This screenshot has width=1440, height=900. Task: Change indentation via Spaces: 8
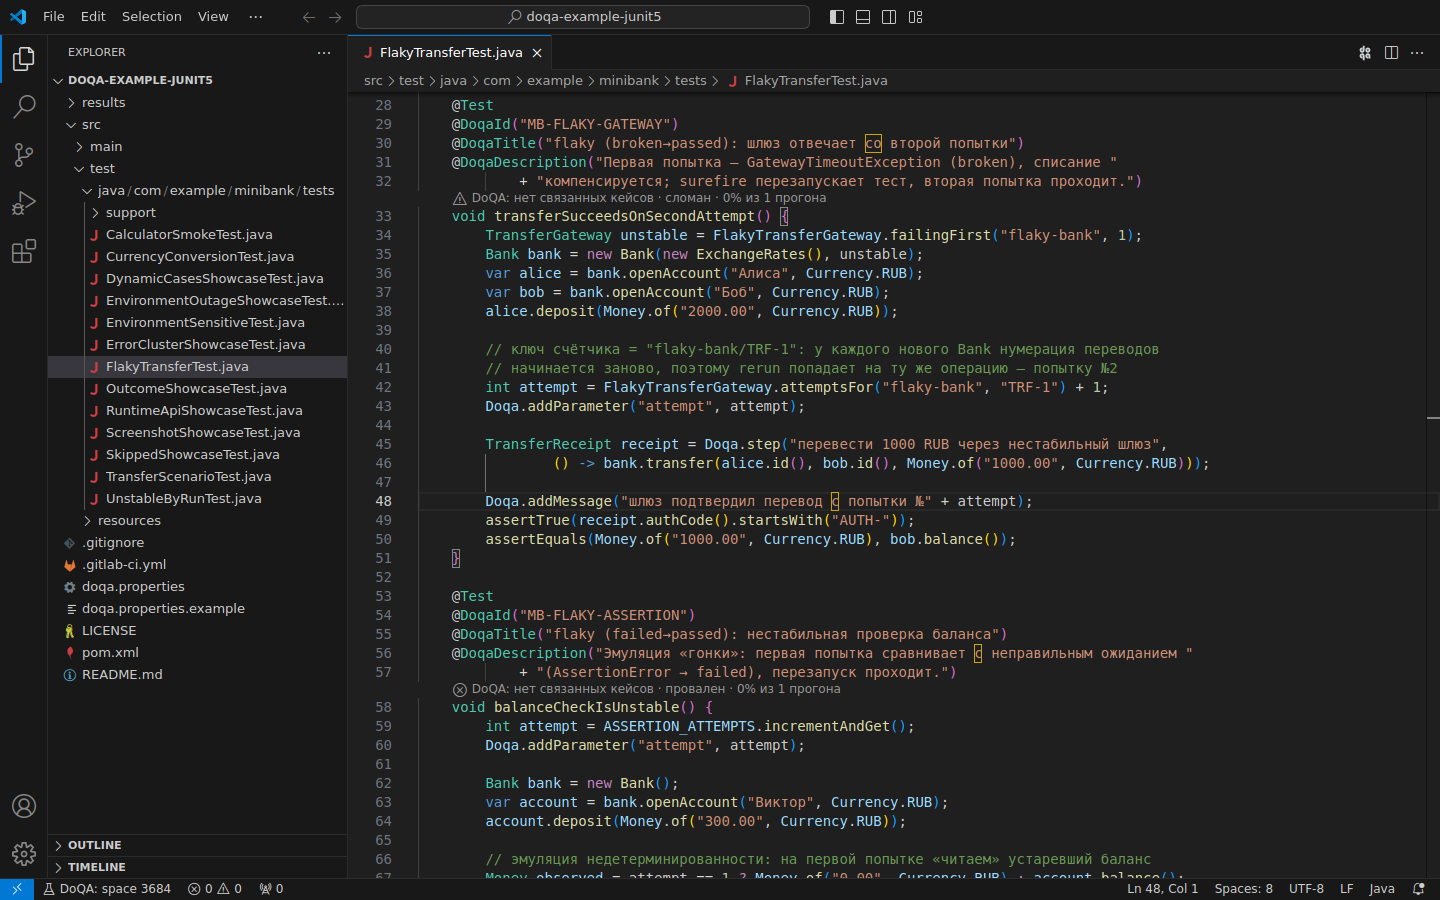pyautogui.click(x=1243, y=889)
